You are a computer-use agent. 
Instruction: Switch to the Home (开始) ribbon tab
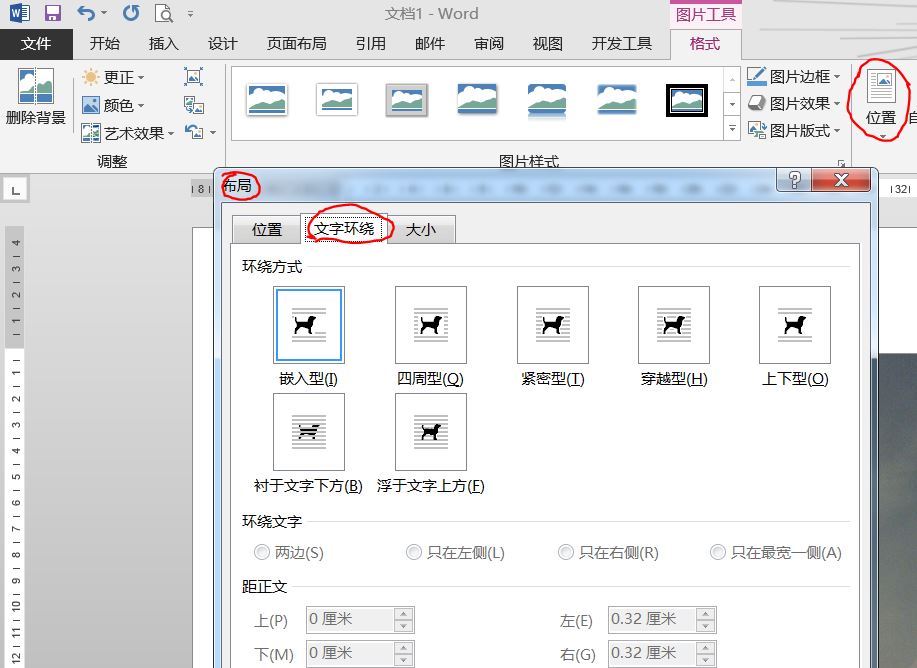coord(105,44)
